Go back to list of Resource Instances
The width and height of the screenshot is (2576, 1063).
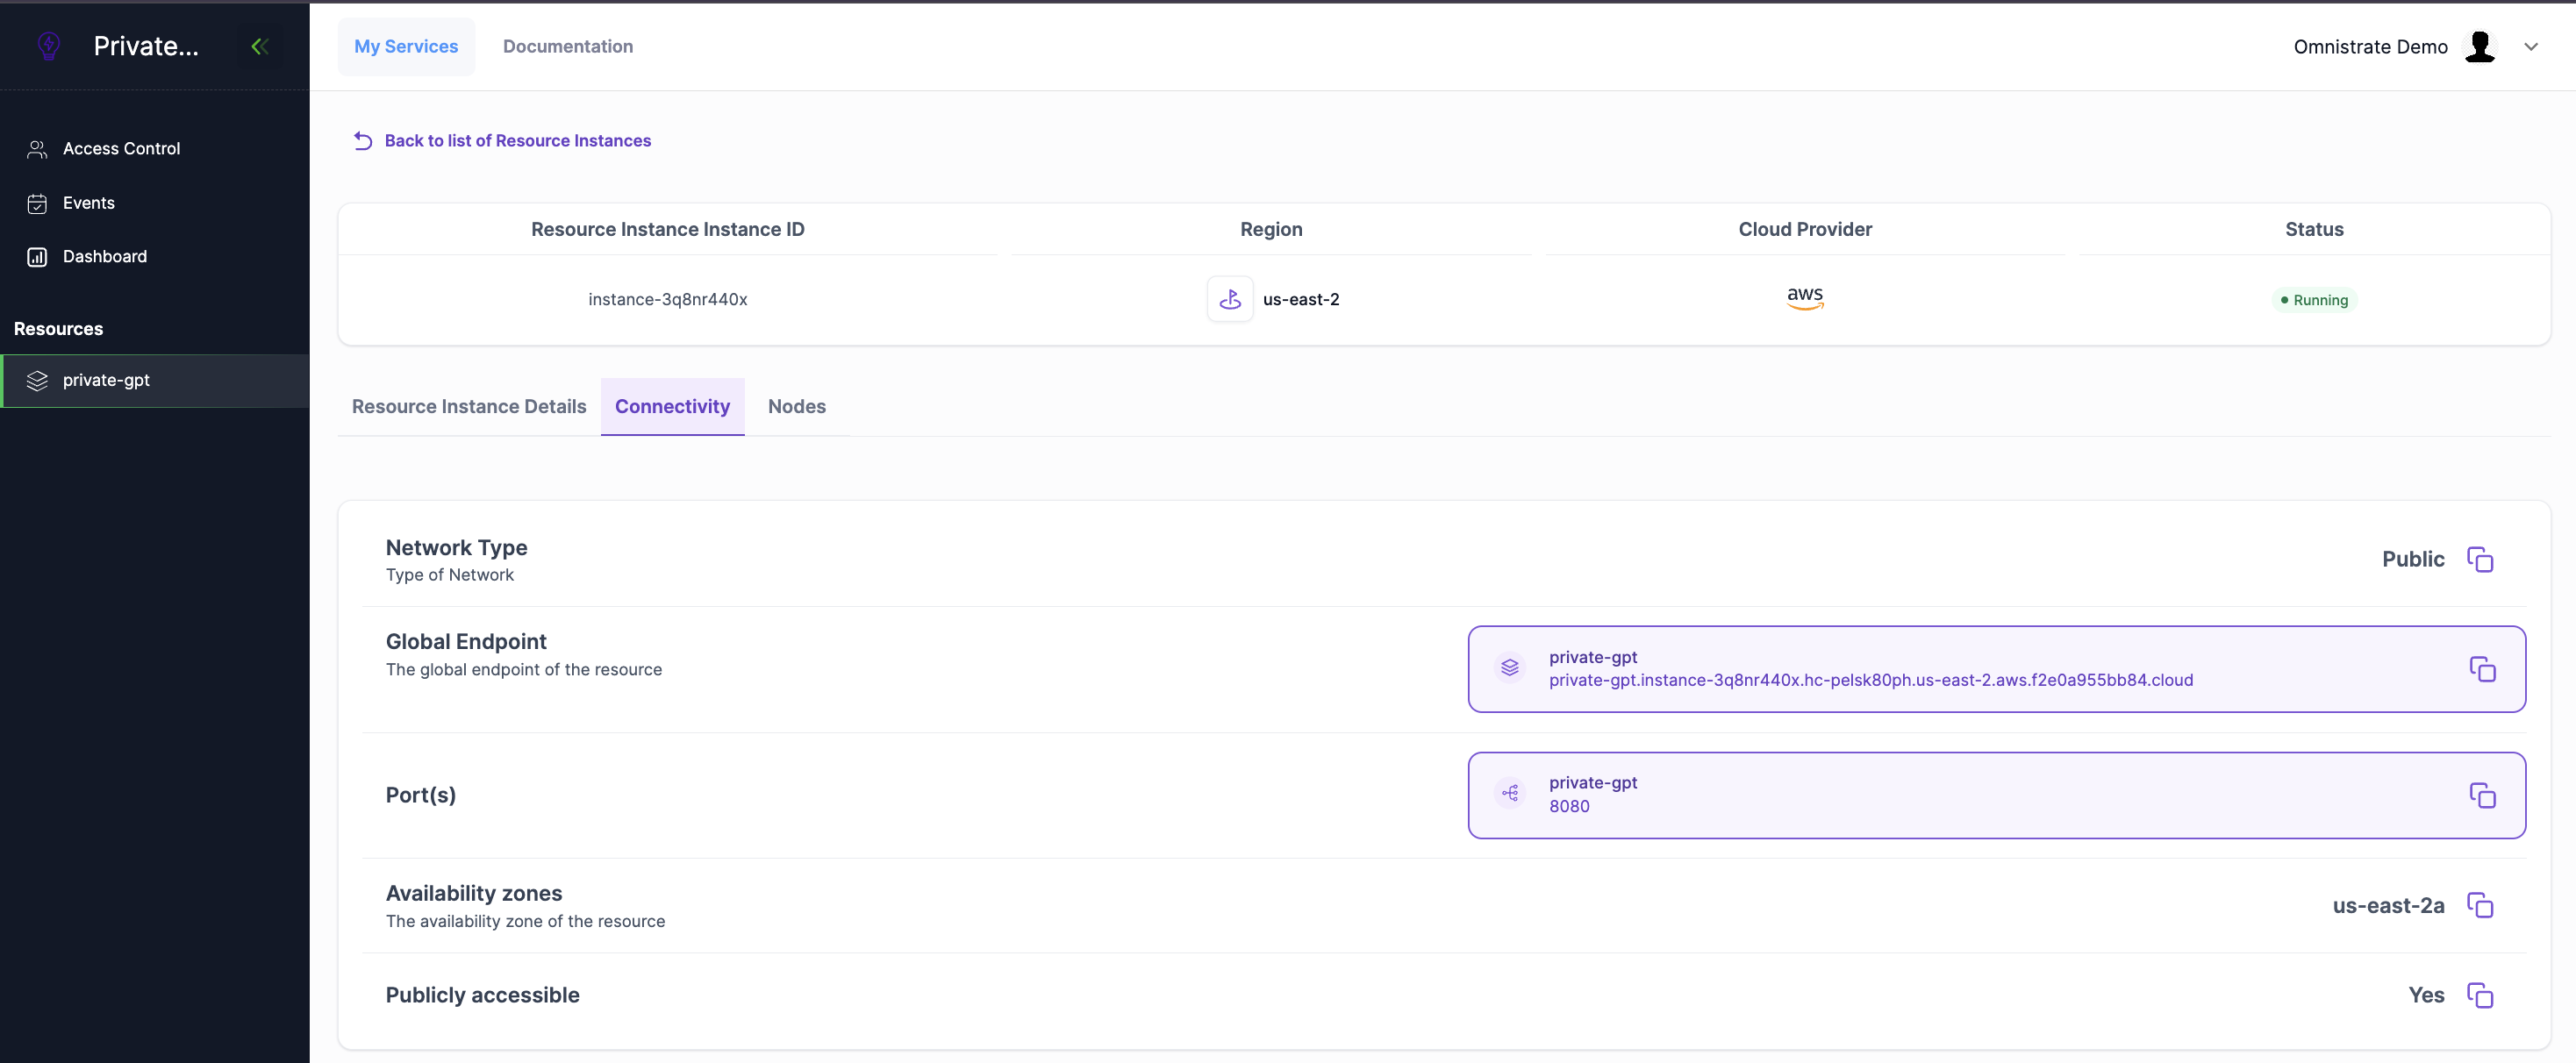[517, 141]
